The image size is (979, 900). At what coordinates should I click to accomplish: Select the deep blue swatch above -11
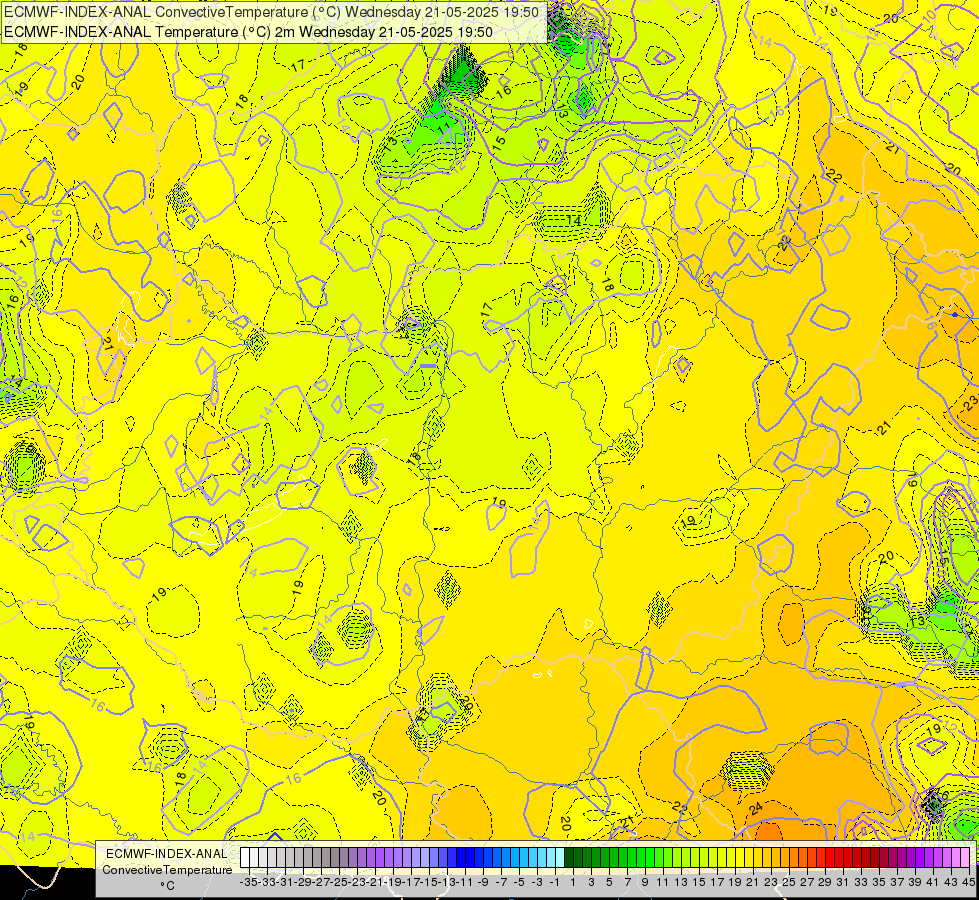pyautogui.click(x=461, y=858)
